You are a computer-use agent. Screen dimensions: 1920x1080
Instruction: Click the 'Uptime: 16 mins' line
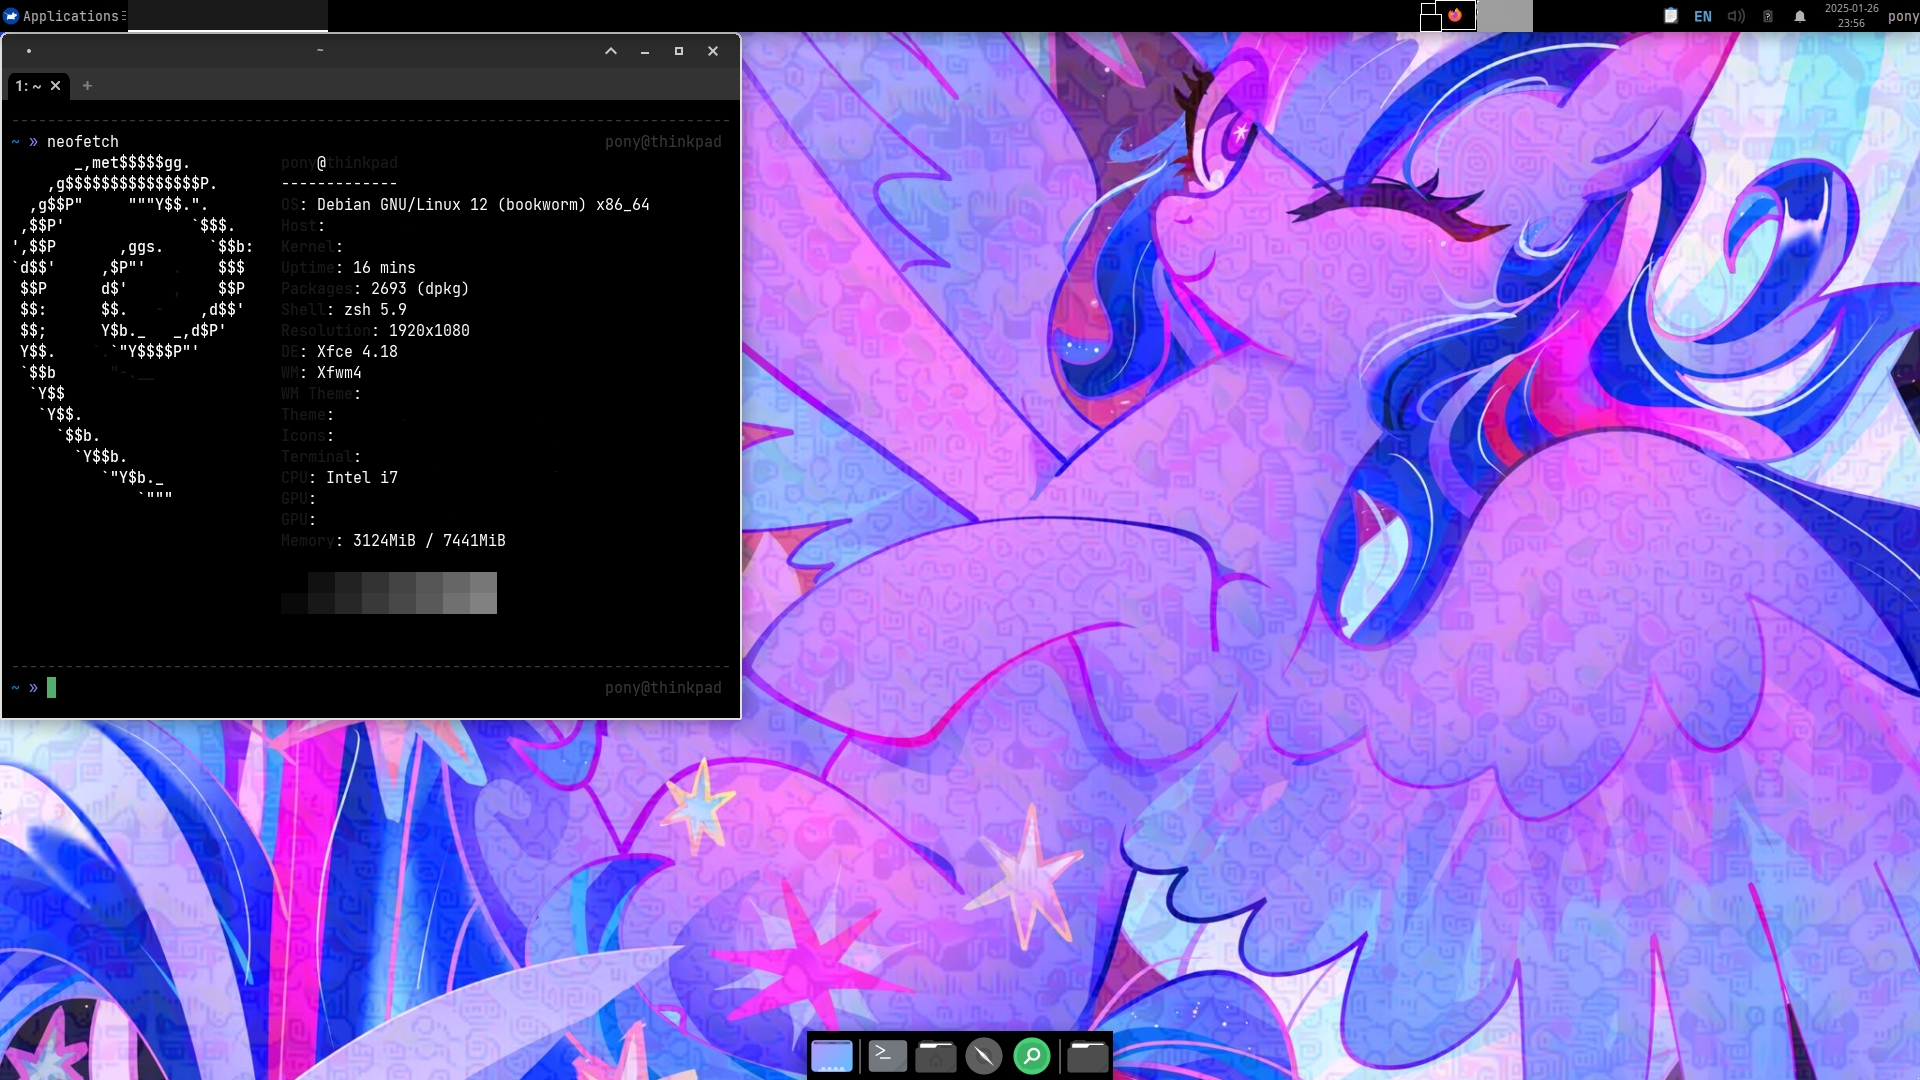click(348, 268)
